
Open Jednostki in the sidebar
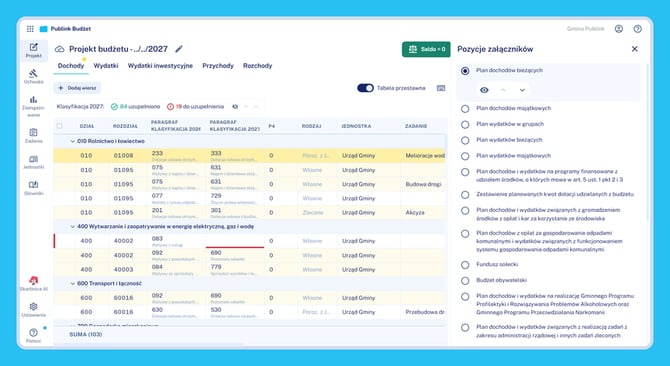(33, 162)
